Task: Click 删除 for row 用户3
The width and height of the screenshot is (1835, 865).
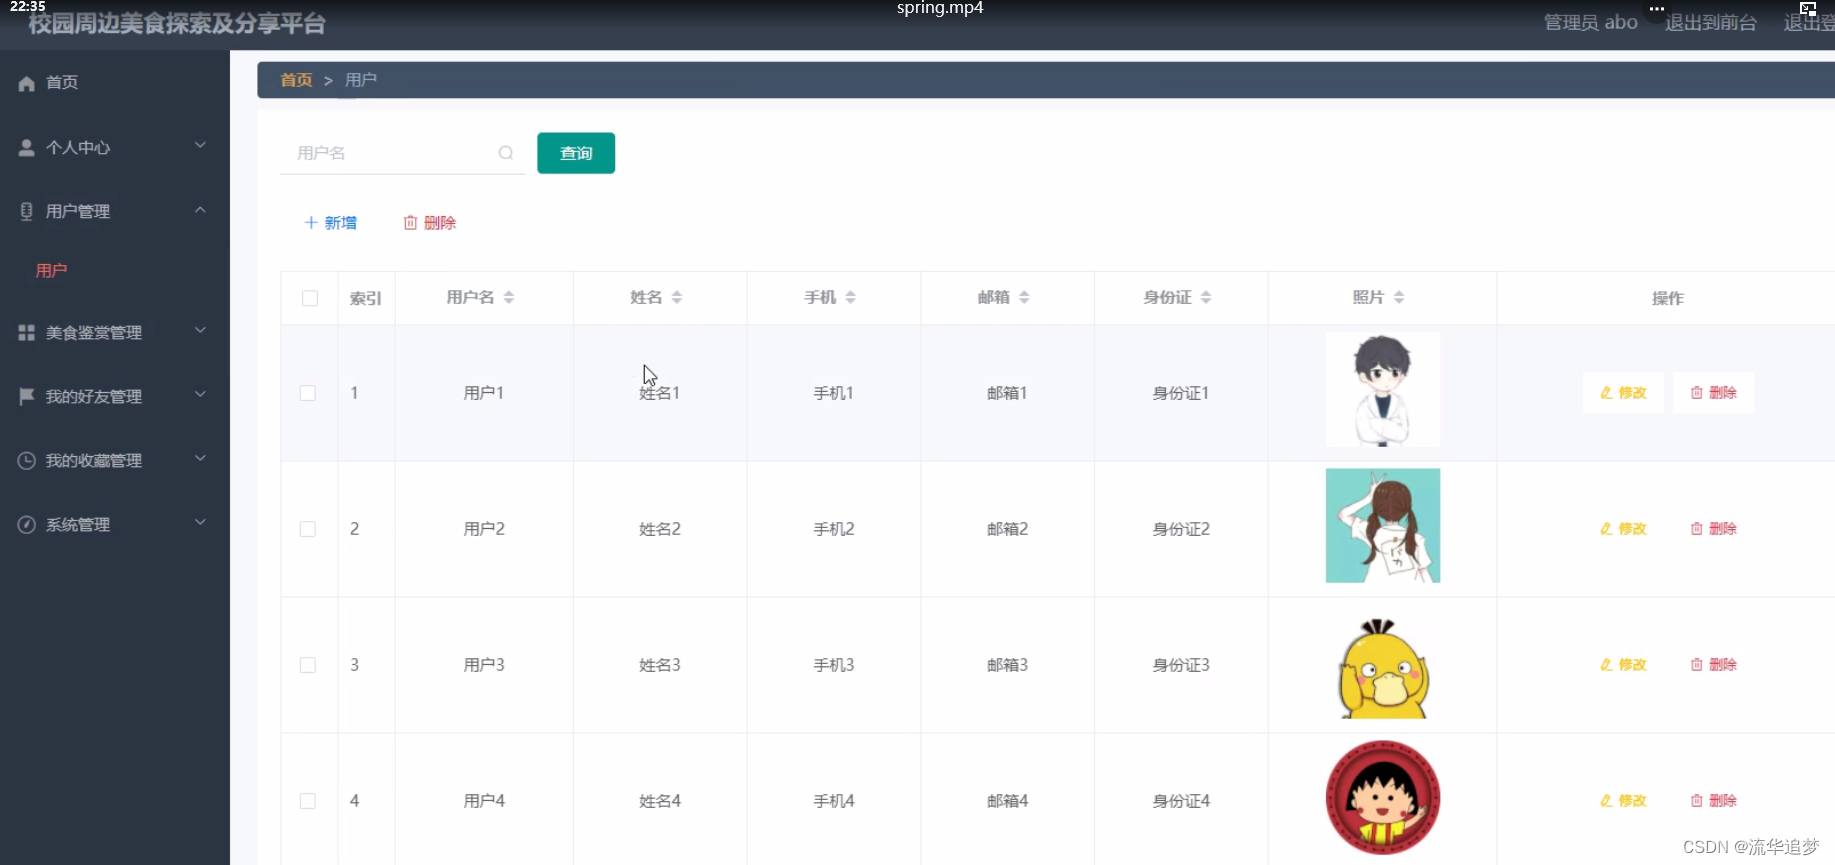Action: click(x=1714, y=665)
